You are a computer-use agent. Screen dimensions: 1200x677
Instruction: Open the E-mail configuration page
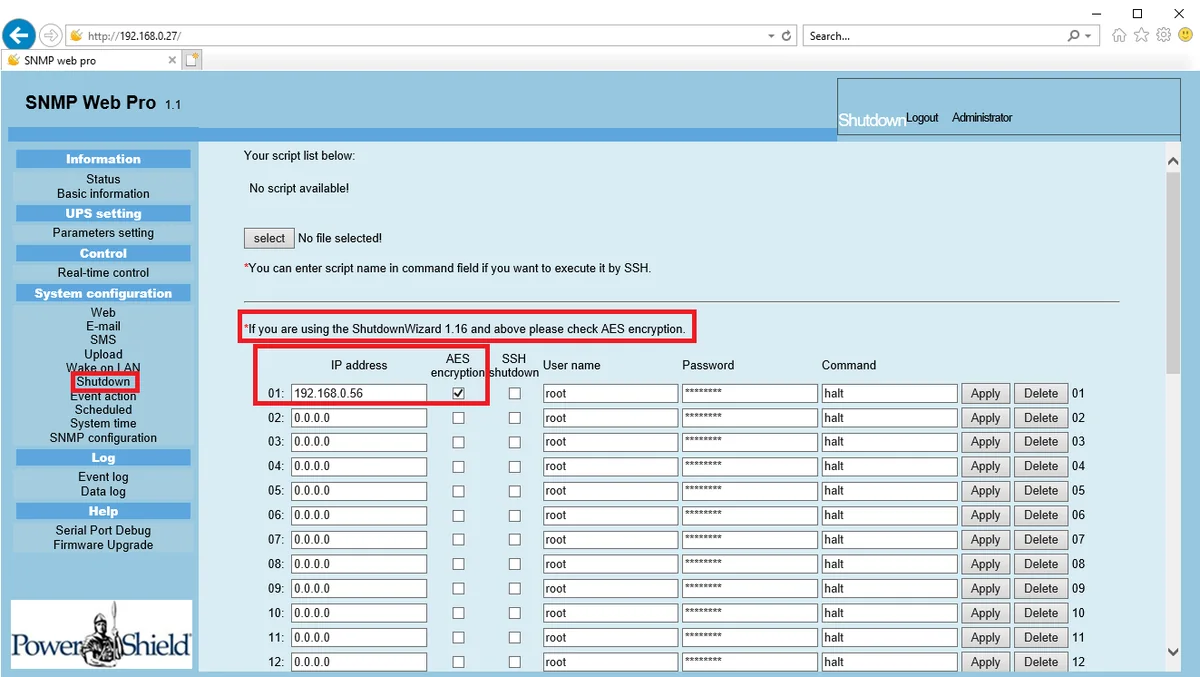click(103, 326)
